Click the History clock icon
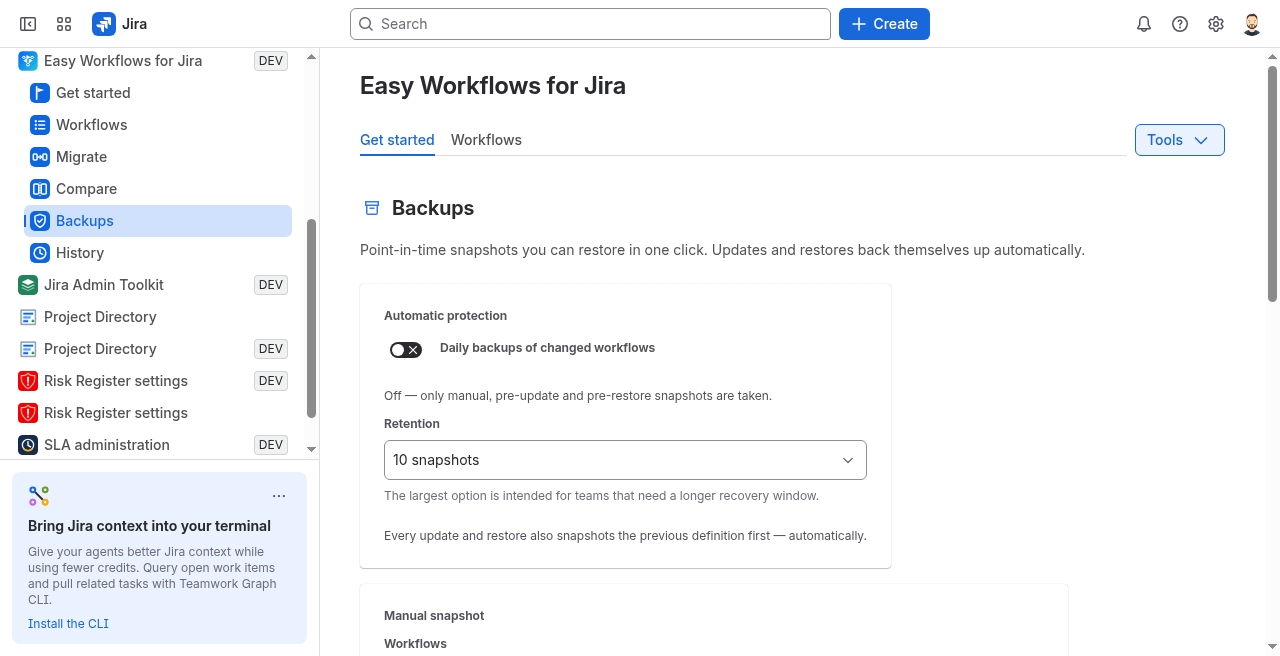 coord(40,253)
